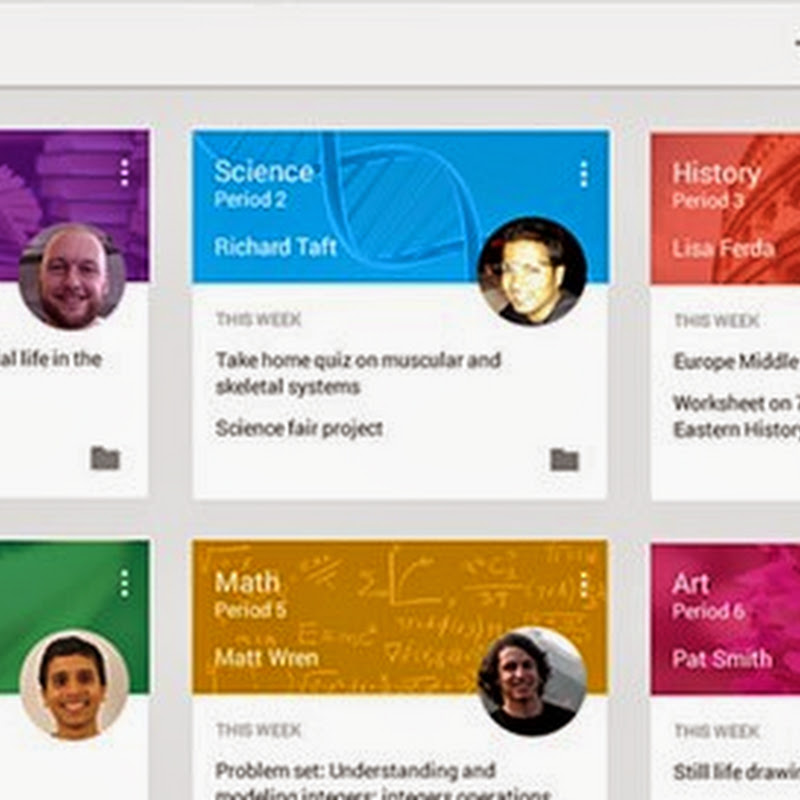Open three-dot menu on Science card
Viewport: 800px width, 800px height.
pos(584,174)
